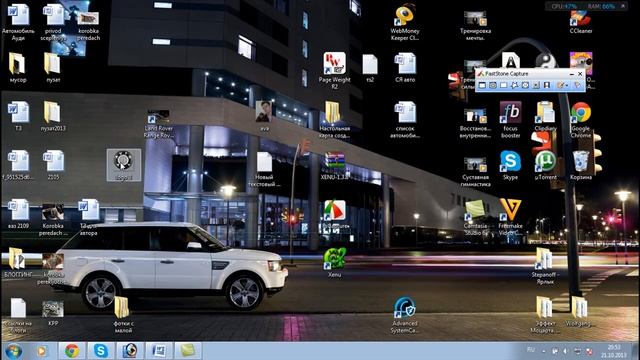Select БЛОГГИНГ folder icon
The height and width of the screenshot is (360, 640).
(18, 262)
